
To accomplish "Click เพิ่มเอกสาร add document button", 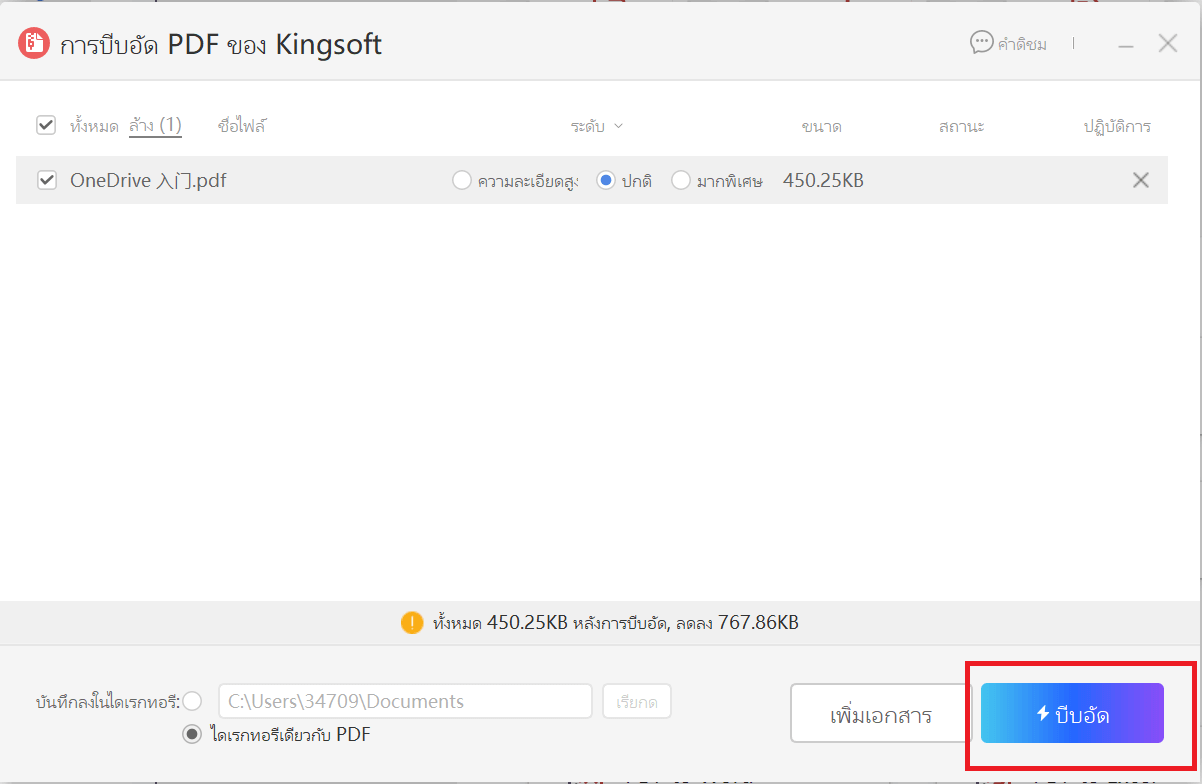I will [881, 714].
